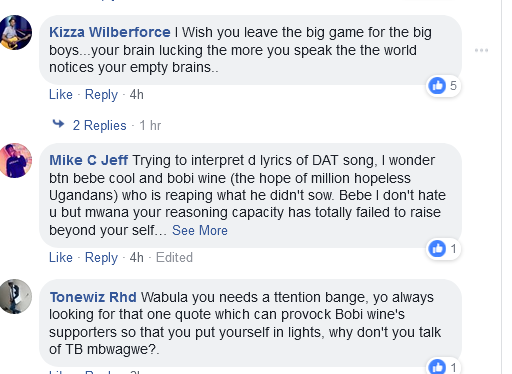The image size is (512, 374).
Task: Like Mike C Jeff's comment
Action: point(61,258)
